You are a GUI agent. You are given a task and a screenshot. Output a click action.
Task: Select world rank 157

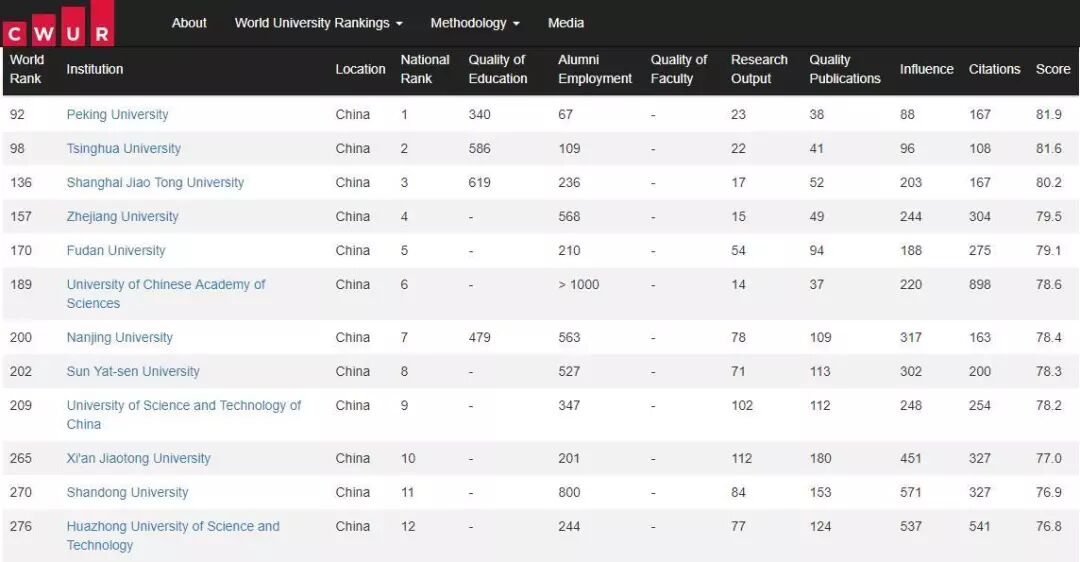coord(21,216)
